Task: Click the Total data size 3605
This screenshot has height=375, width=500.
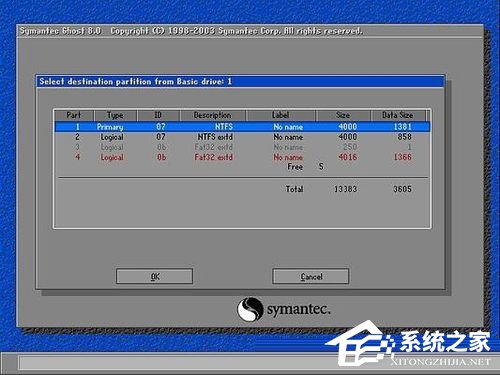Action: click(x=402, y=189)
